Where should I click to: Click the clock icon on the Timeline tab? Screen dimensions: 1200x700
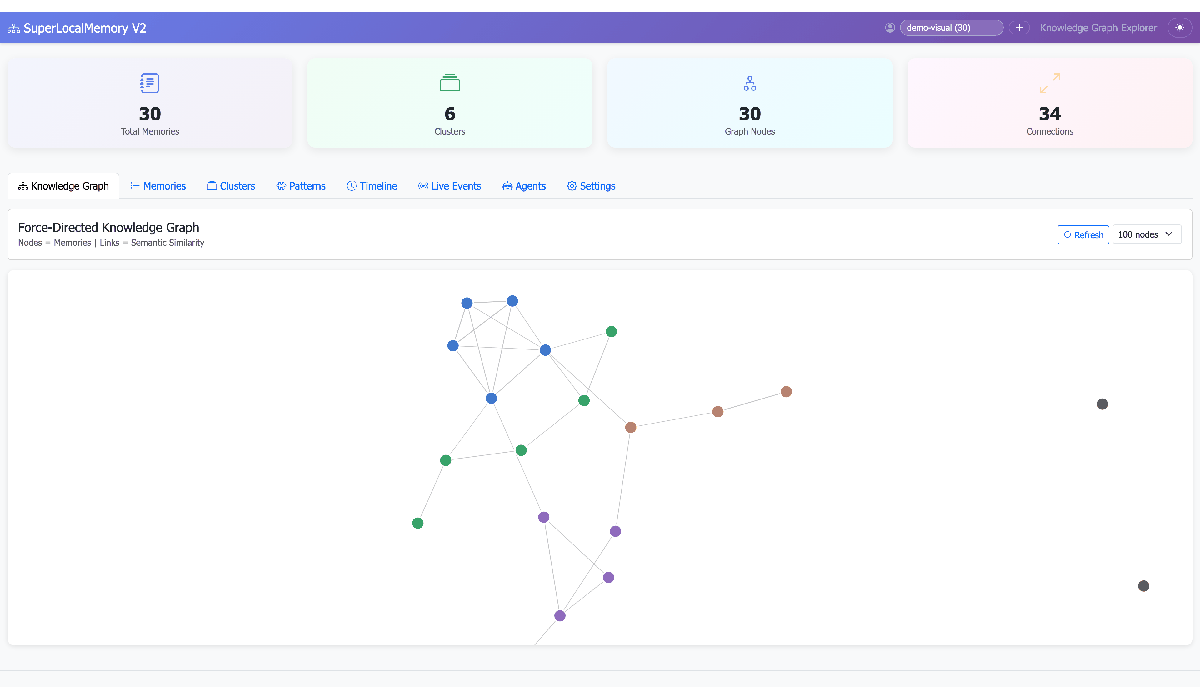pos(352,185)
